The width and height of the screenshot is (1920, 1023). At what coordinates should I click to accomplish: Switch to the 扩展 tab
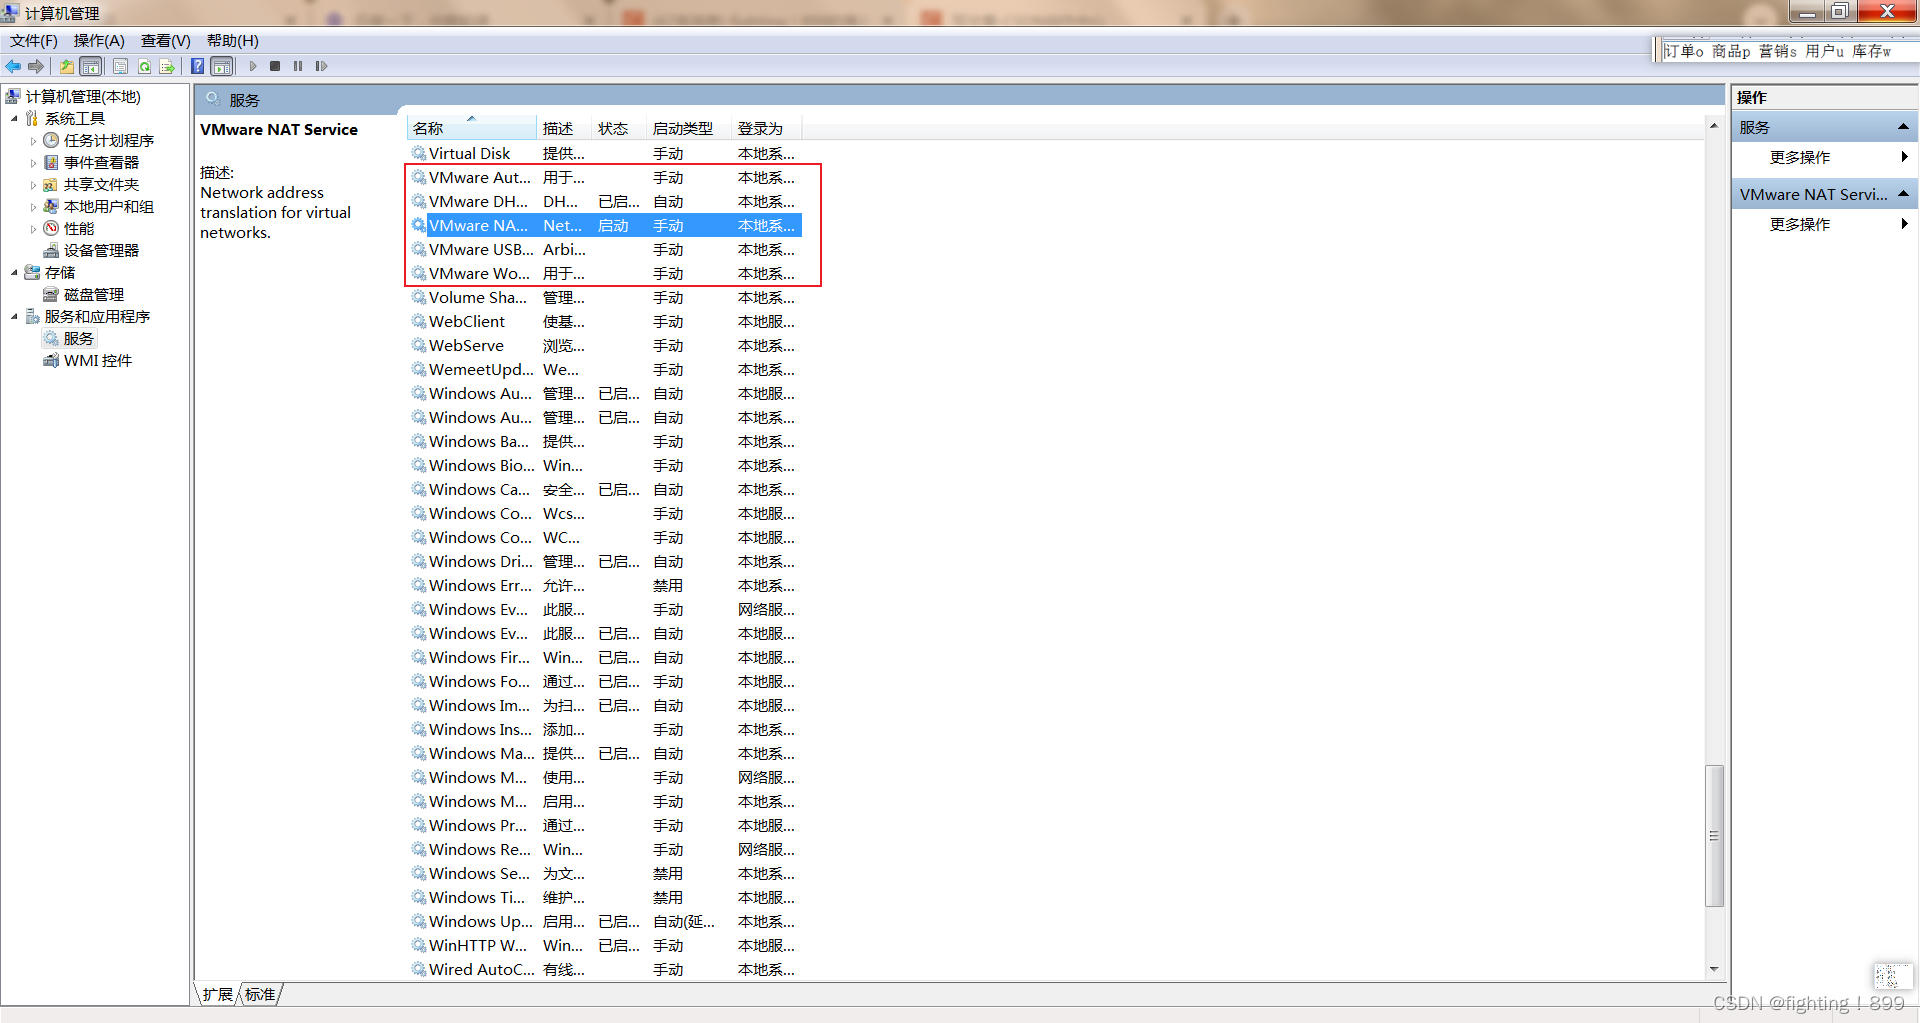point(217,994)
